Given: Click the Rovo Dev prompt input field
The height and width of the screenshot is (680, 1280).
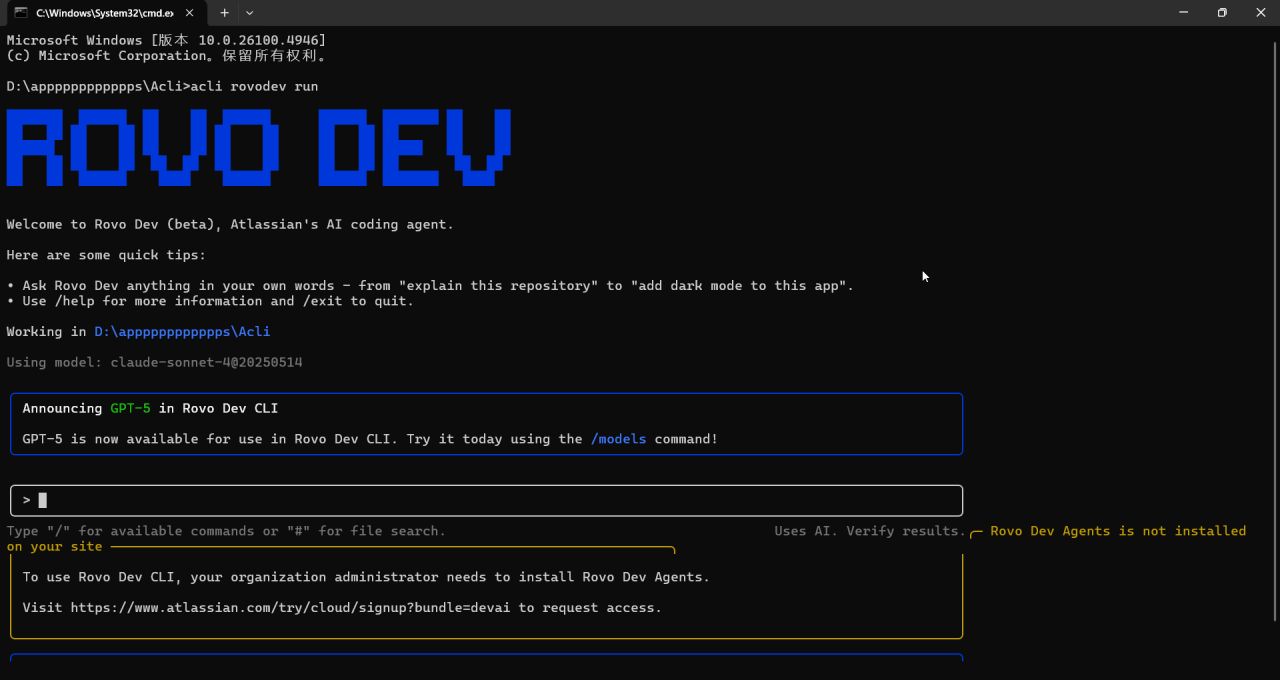Looking at the screenshot, I should point(486,500).
